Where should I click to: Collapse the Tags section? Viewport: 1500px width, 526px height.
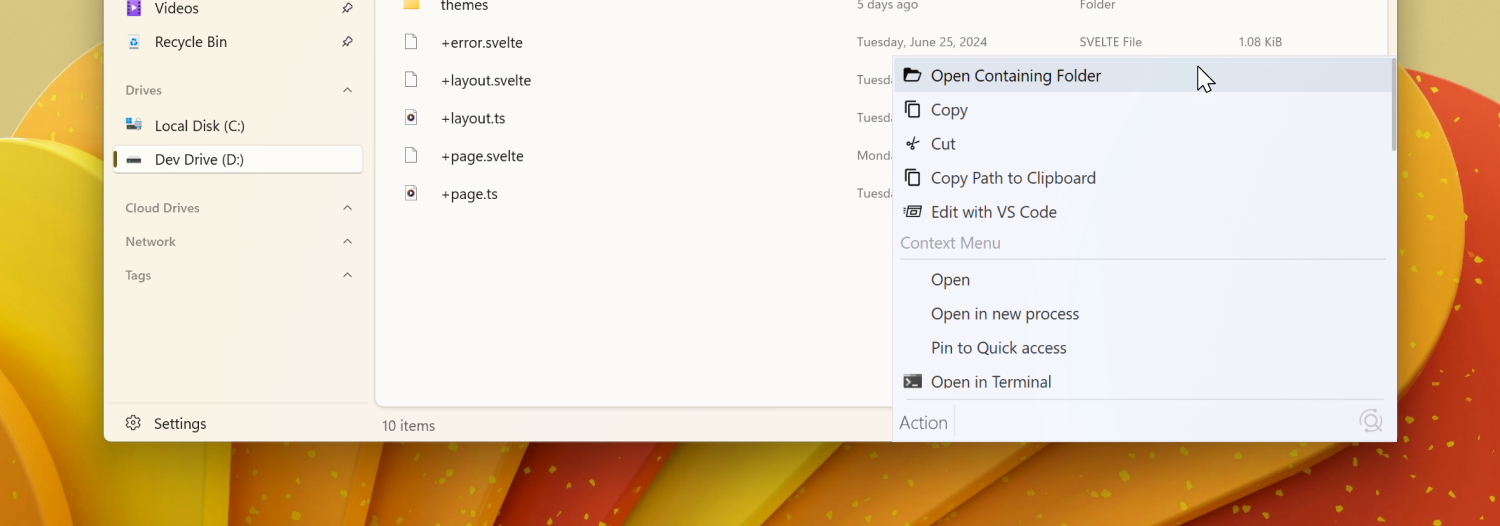coord(347,275)
